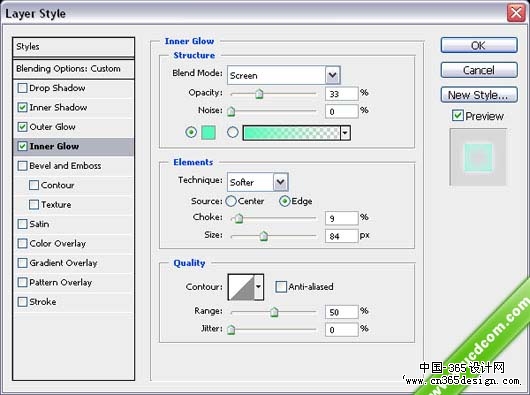Enable the Stroke checkbox

pos(22,302)
